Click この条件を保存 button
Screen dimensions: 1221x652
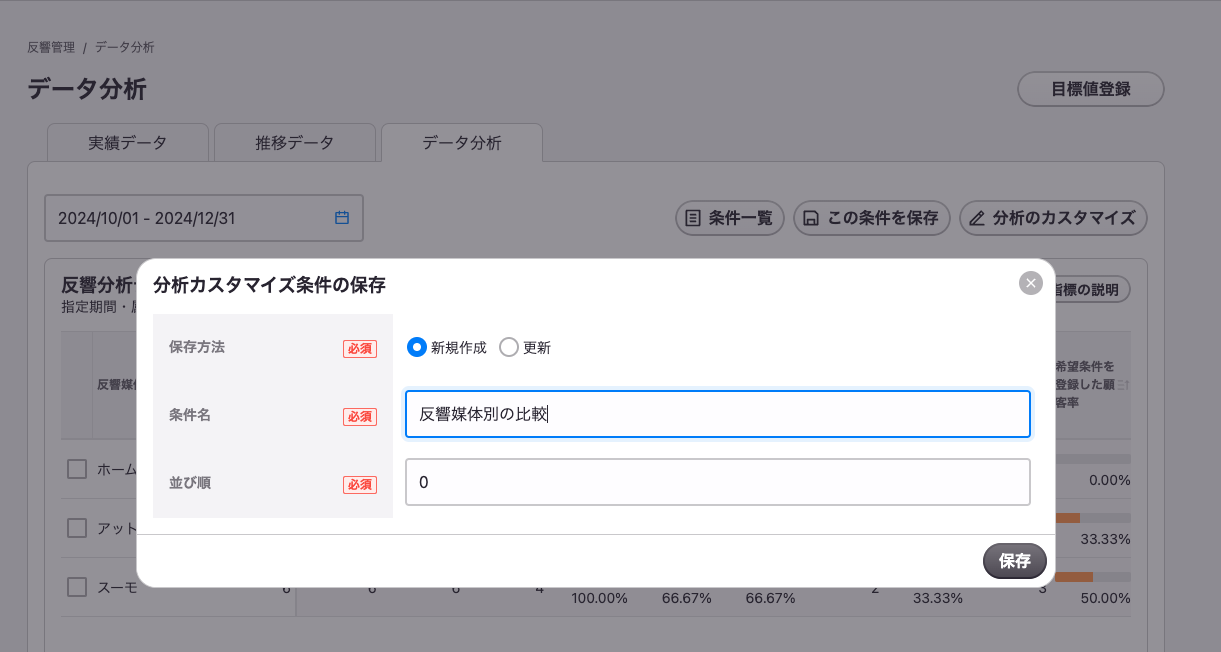click(871, 217)
